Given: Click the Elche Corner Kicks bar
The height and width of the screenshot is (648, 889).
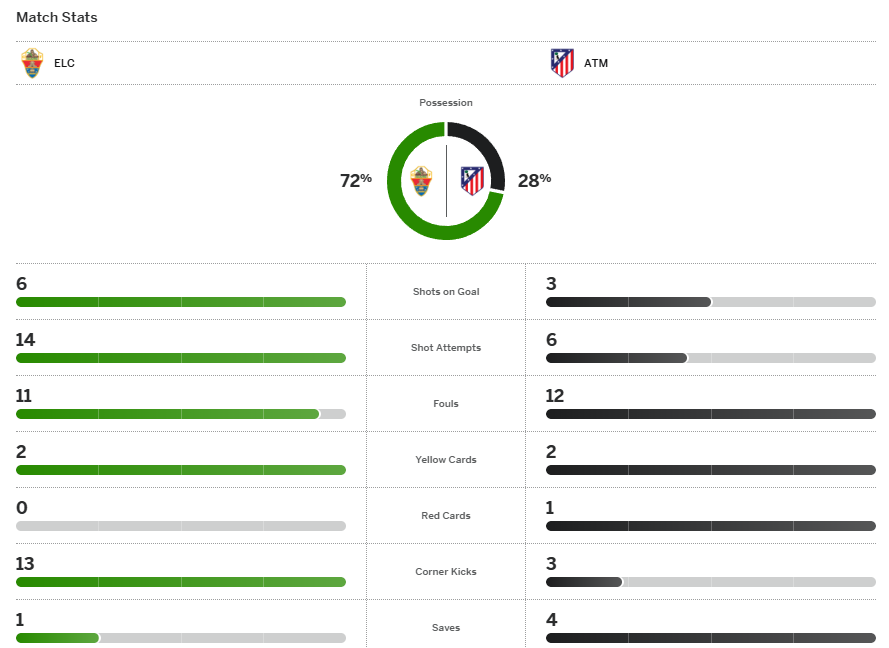Looking at the screenshot, I should coord(181,582).
